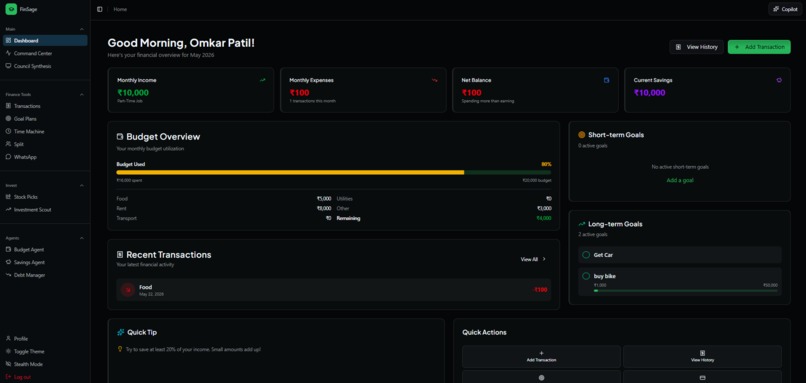This screenshot has width=806, height=383.
Task: Click the wallet icon on Net Balance card
Action: [607, 80]
